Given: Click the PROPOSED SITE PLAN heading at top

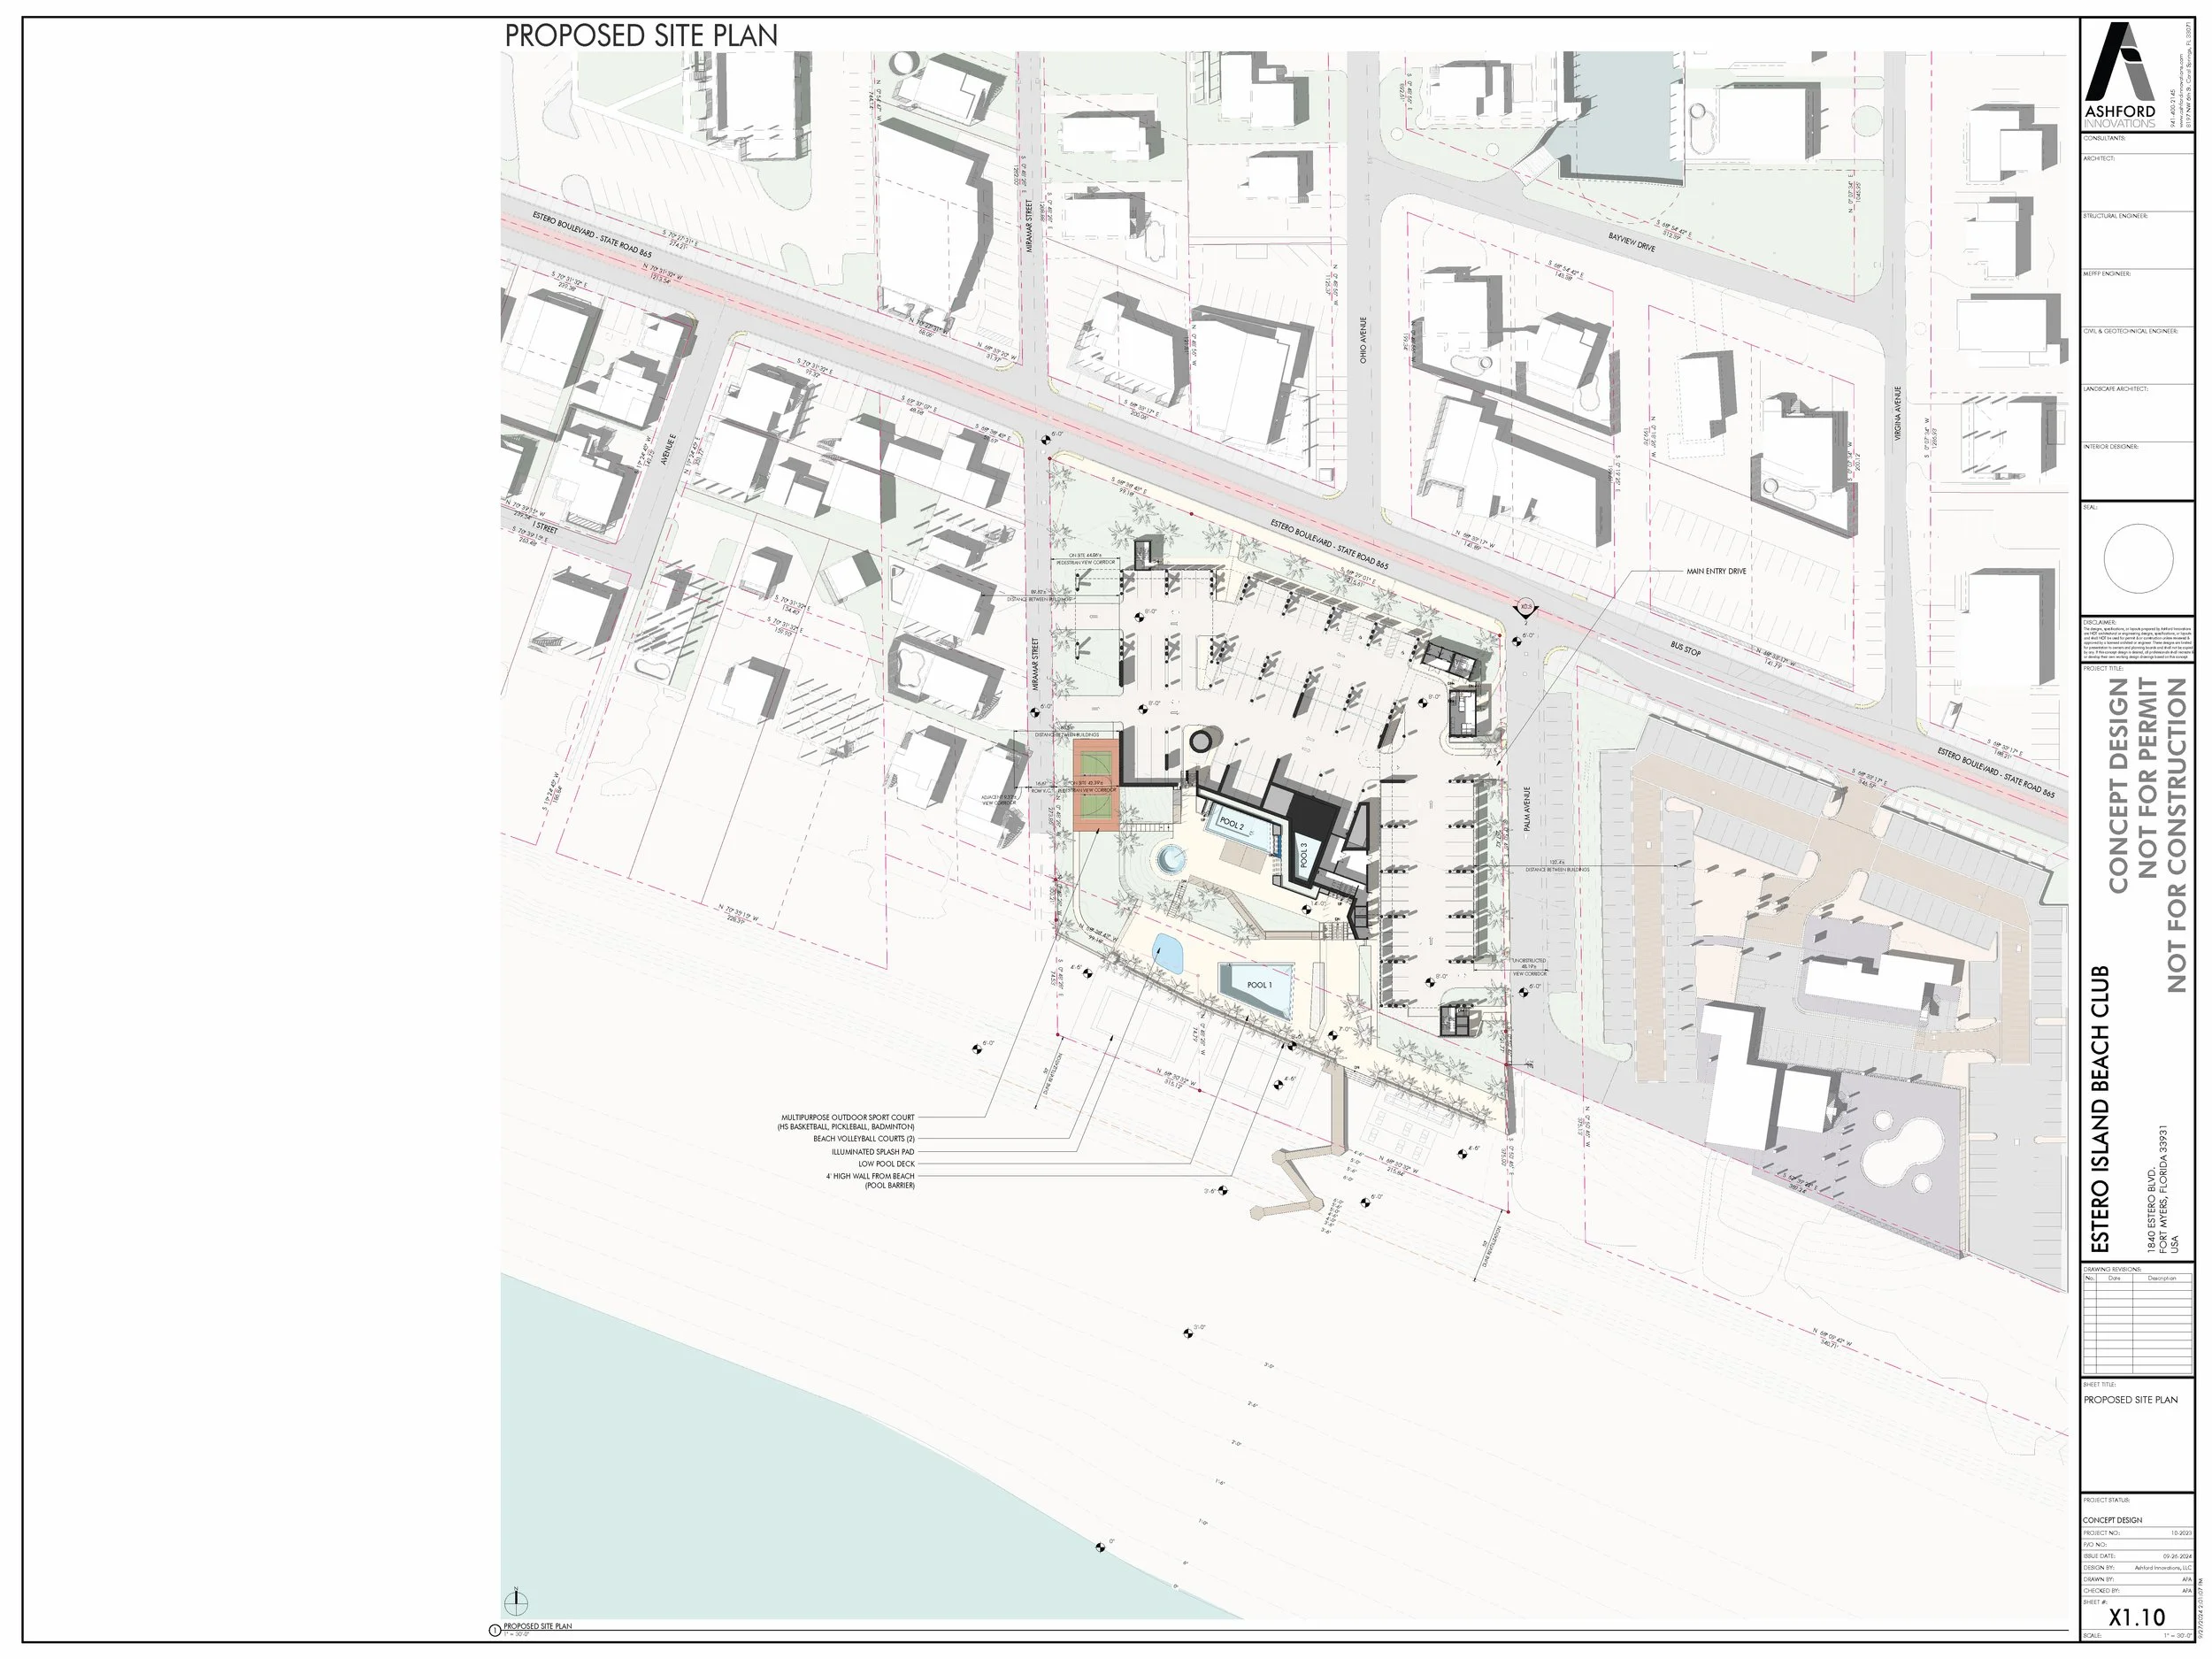Looking at the screenshot, I should [x=641, y=35].
